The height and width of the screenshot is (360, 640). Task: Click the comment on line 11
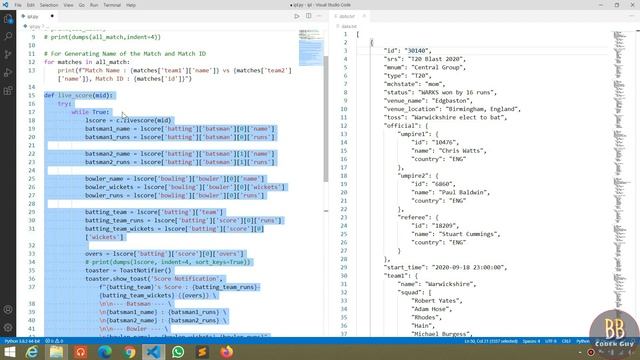pyautogui.click(x=125, y=54)
